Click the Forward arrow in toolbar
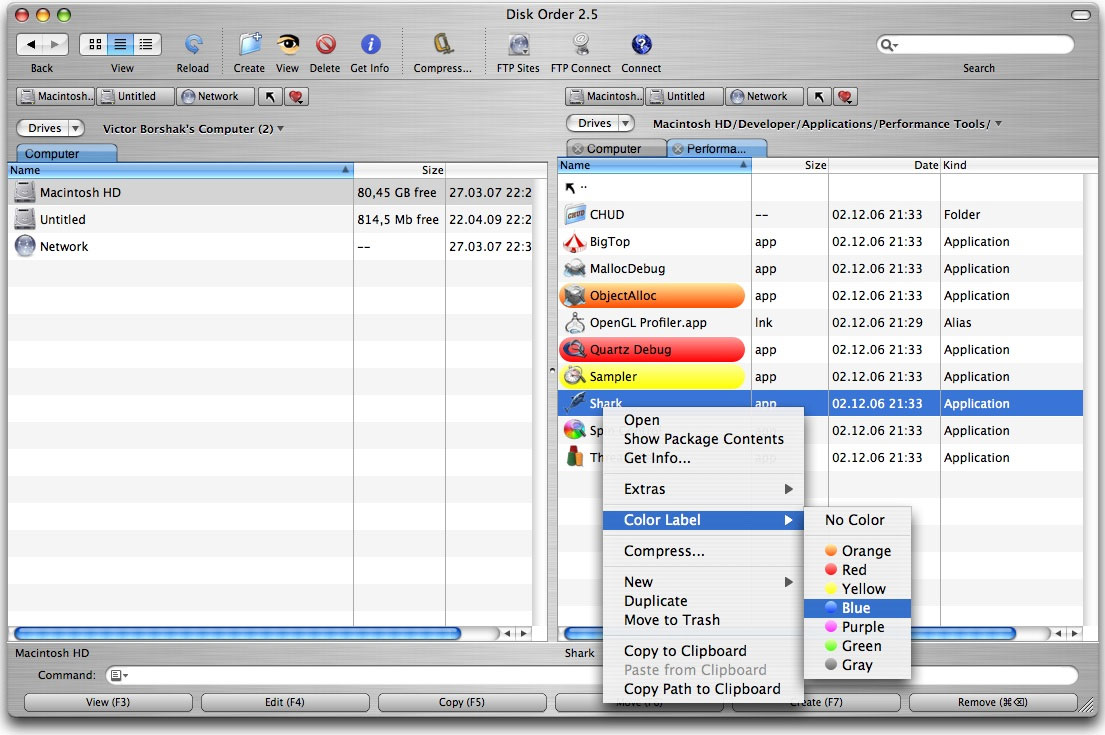Screen dimensions: 1105x735 (55, 44)
